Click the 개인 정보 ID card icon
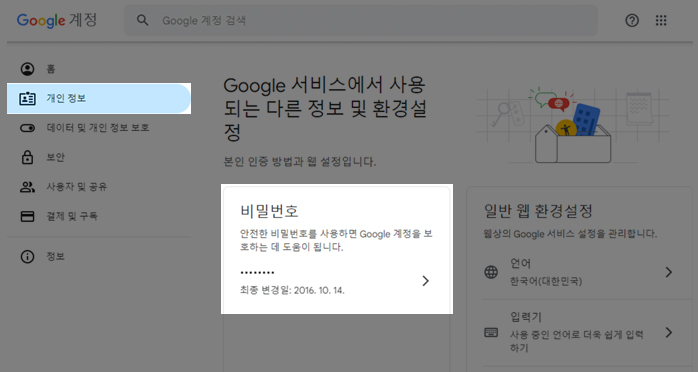The height and width of the screenshot is (372, 698). [28, 98]
